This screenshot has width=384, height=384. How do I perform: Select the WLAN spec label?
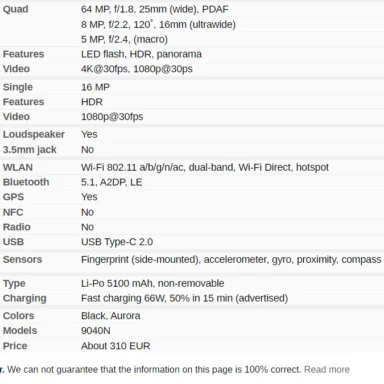point(18,167)
